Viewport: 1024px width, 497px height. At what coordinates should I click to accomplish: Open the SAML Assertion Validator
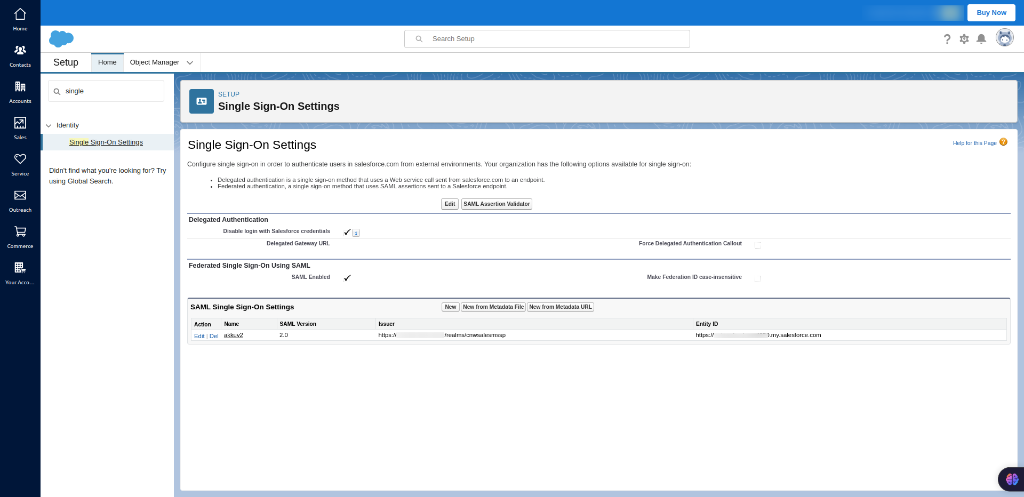click(497, 204)
